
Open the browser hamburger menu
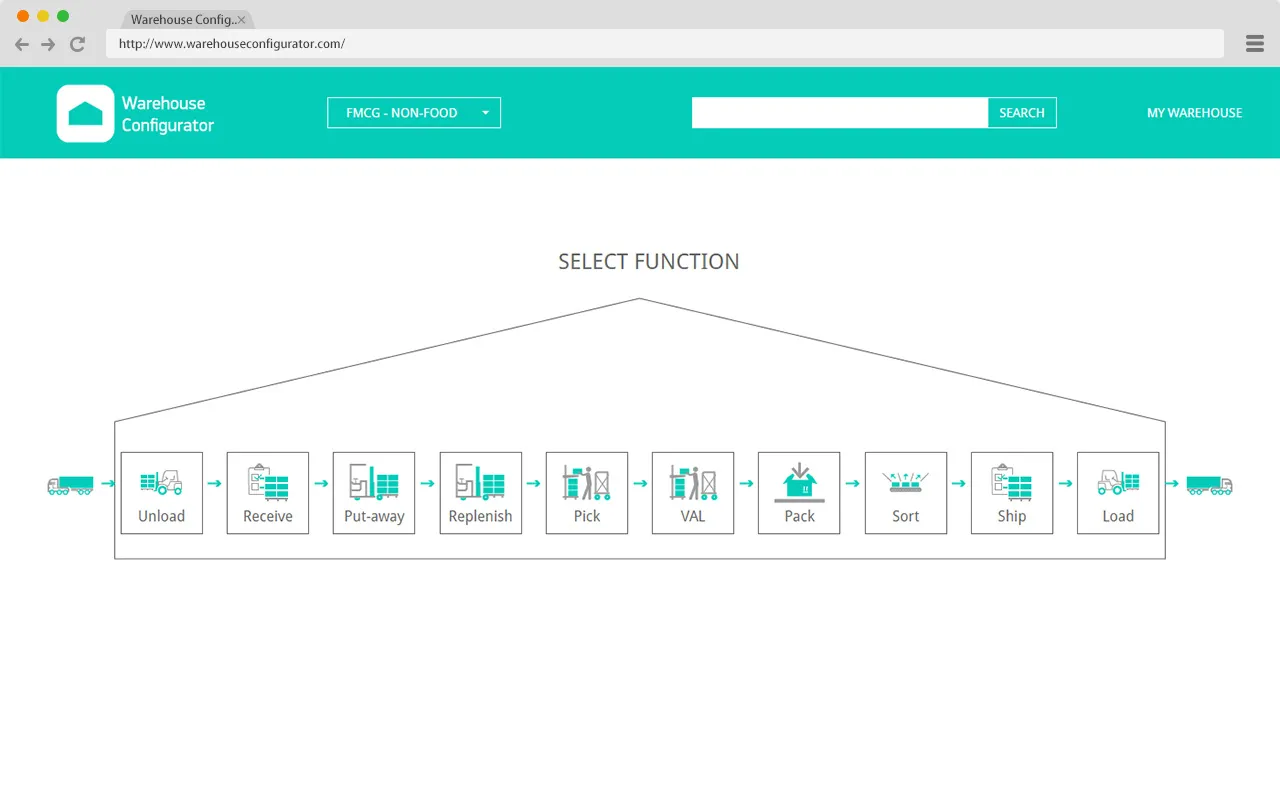(1255, 44)
